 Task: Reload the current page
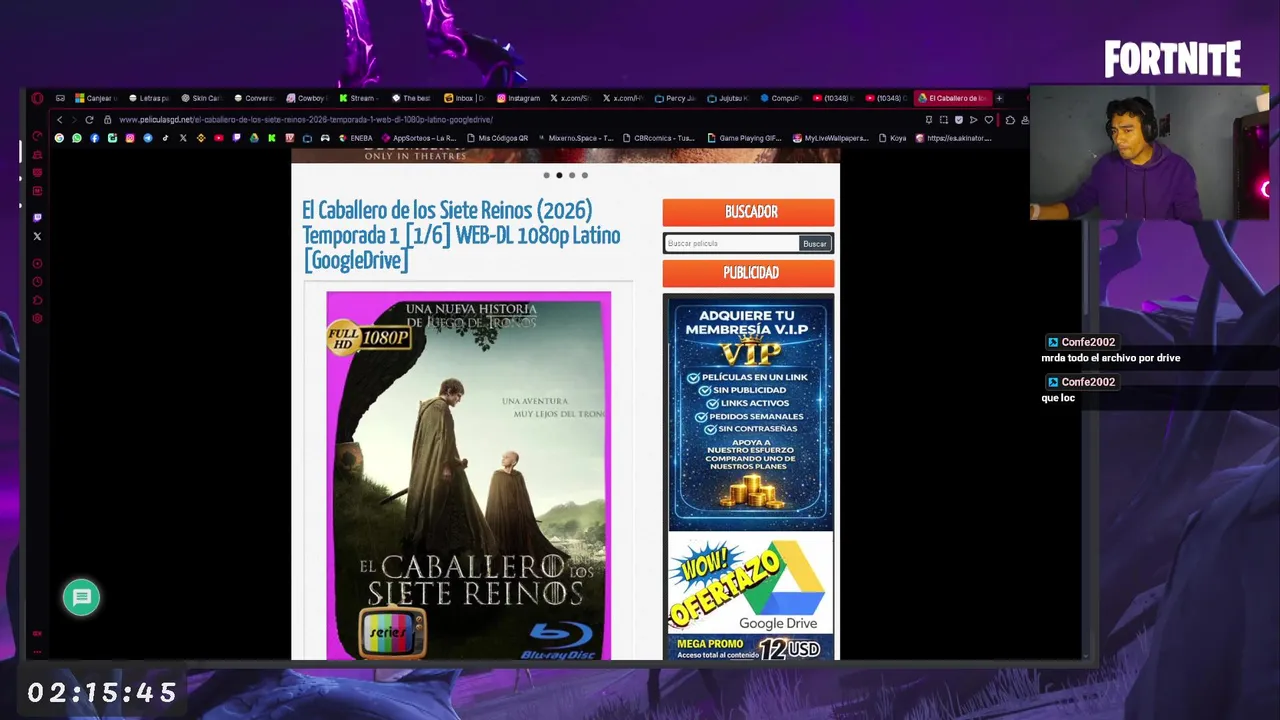pos(89,120)
